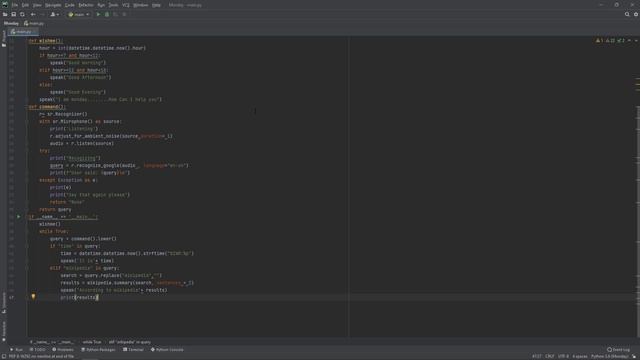640x360 pixels.
Task: Open the File menu
Action: point(15,5)
